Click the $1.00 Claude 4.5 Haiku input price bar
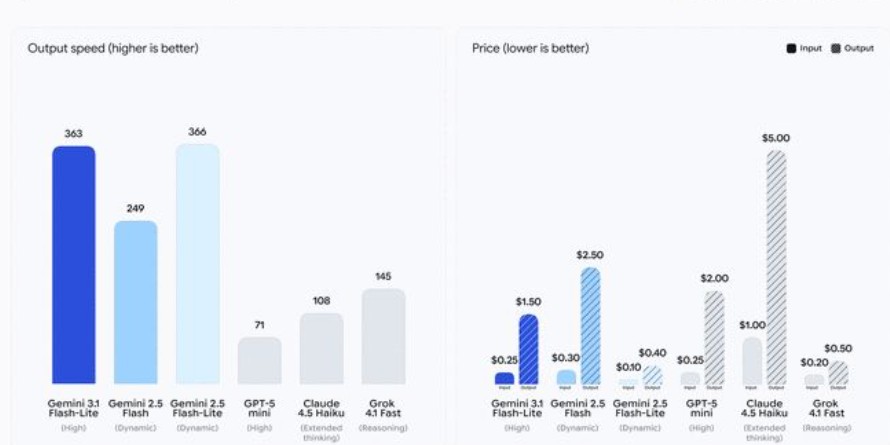 [x=751, y=361]
